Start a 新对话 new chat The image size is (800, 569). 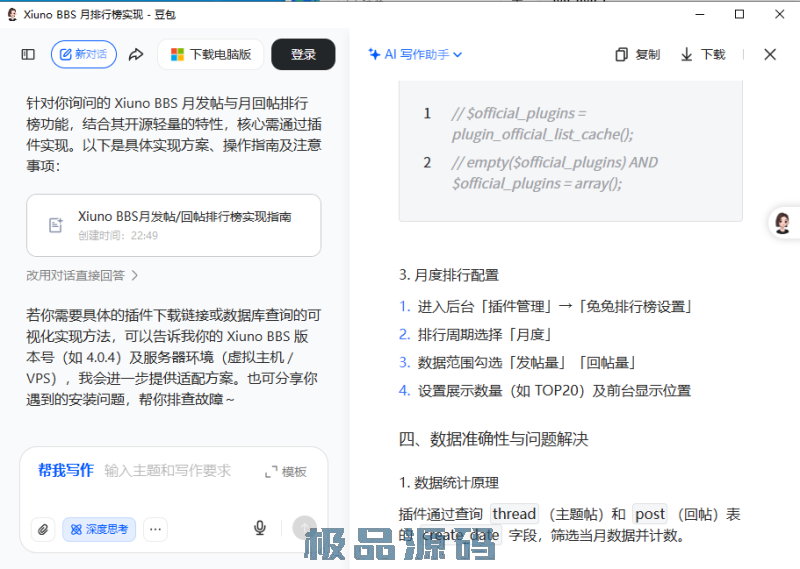click(84, 55)
